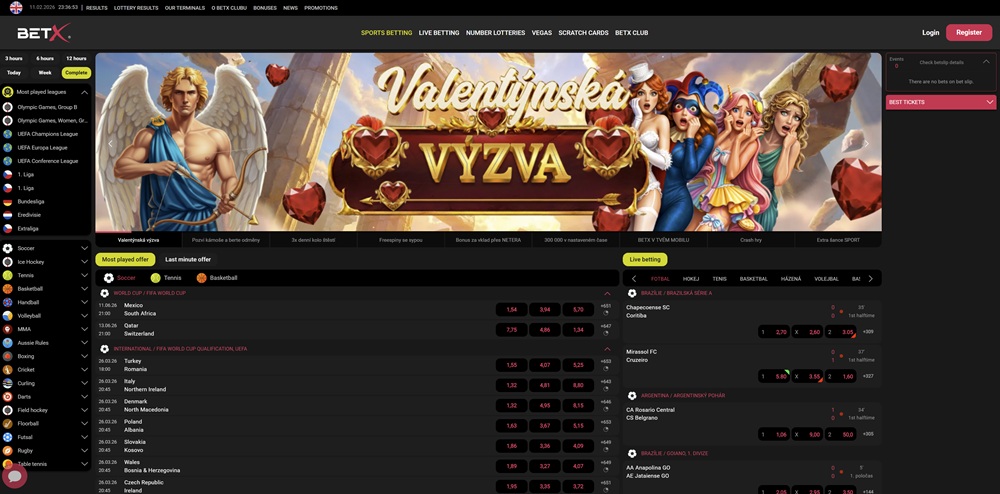The height and width of the screenshot is (494, 1000).
Task: Collapse the betslip details panel
Action: click(987, 62)
